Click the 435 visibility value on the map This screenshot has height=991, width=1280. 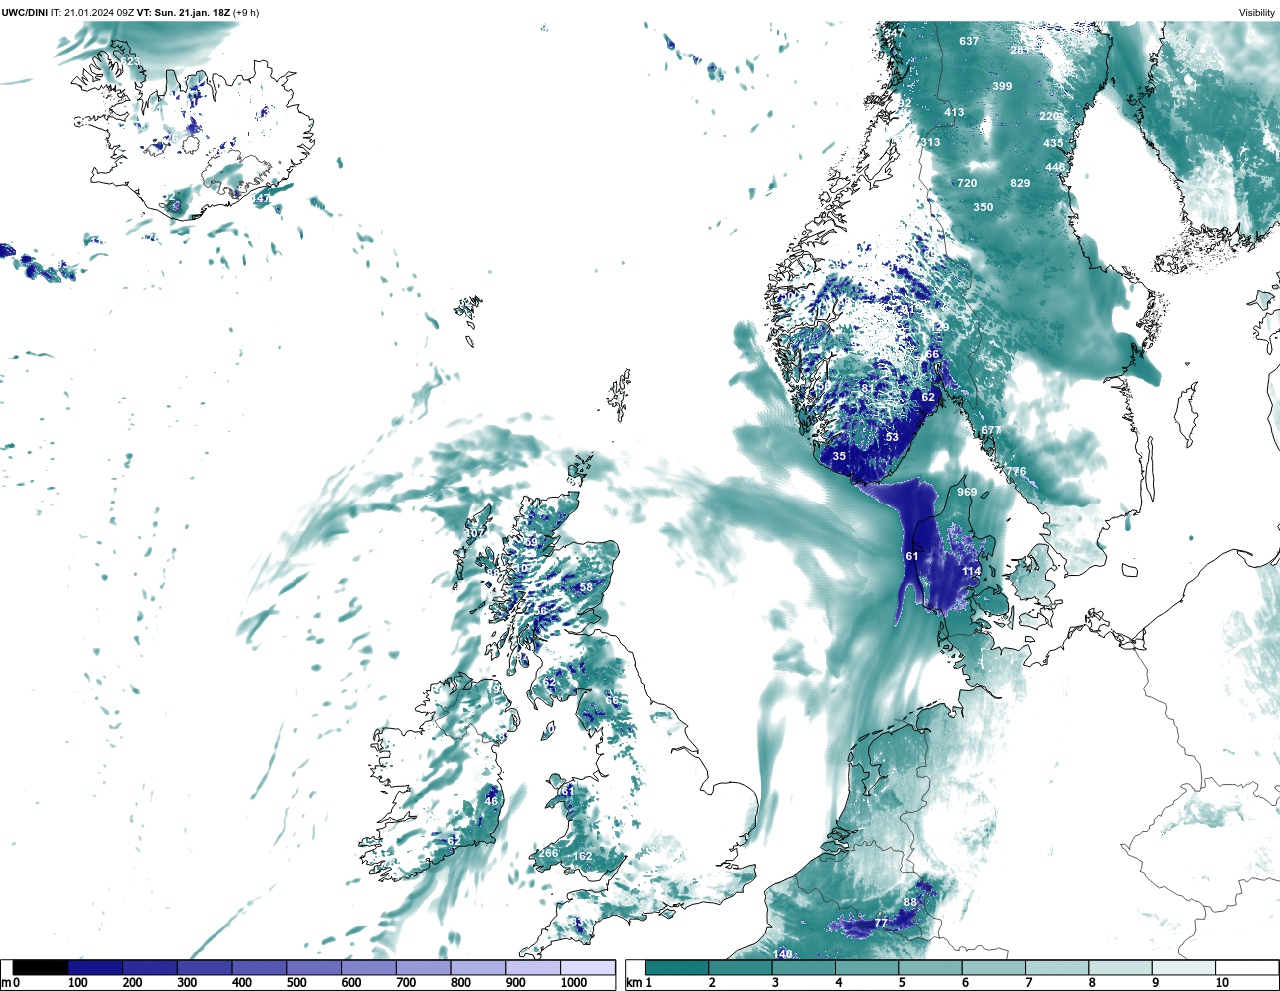tap(1053, 143)
